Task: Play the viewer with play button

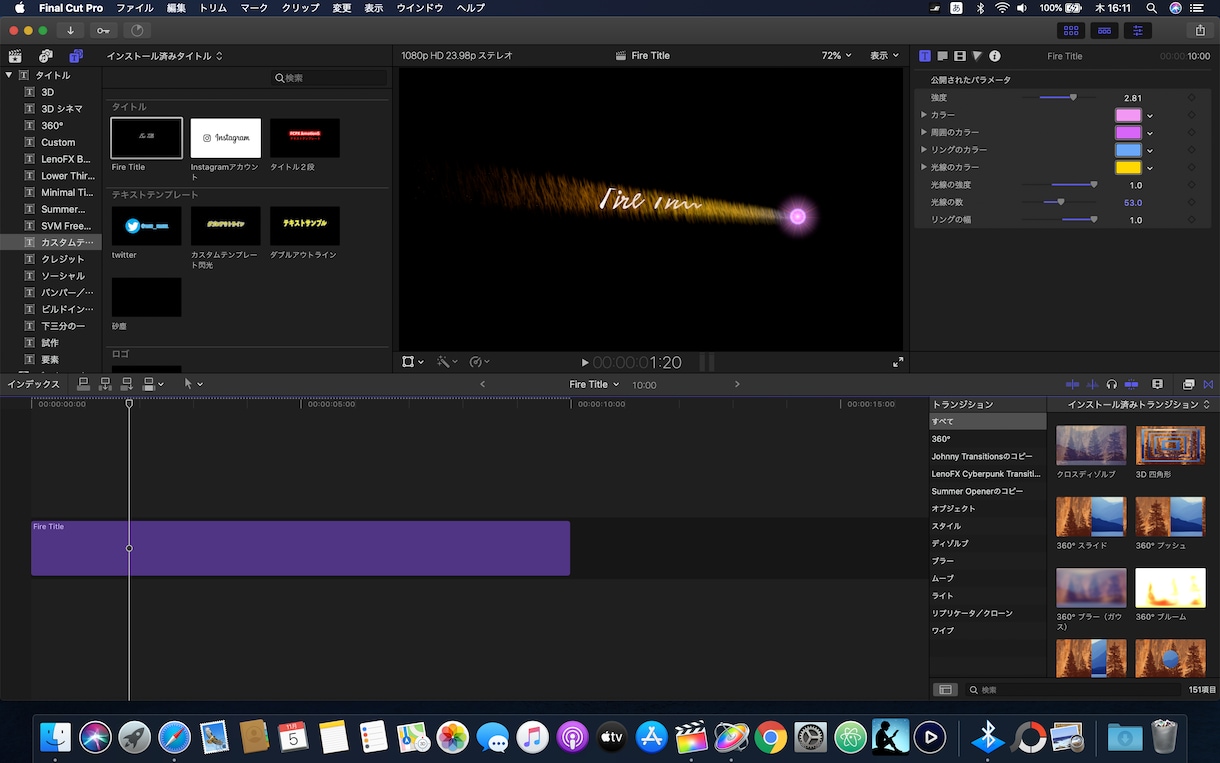Action: [x=585, y=362]
